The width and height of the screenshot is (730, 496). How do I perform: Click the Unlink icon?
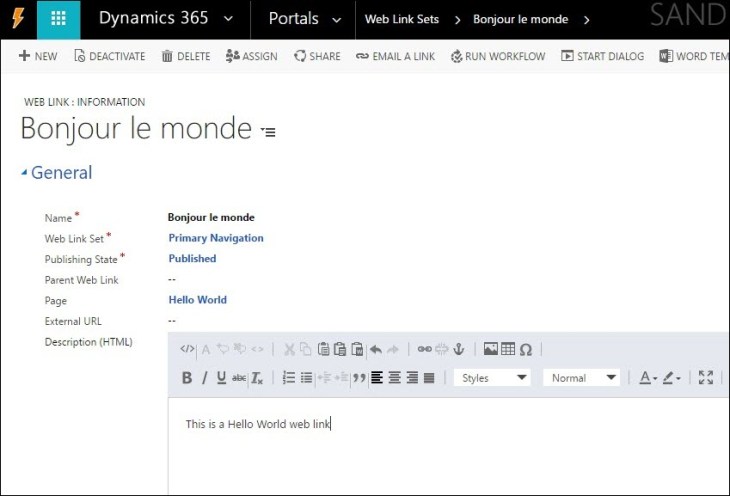tap(441, 349)
